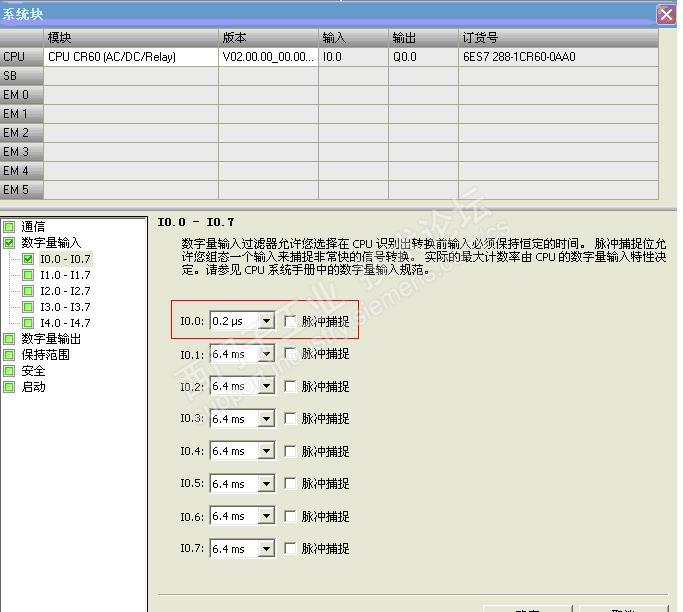Select the I4.0 - I4.7 tree item
683x612 pixels.
(x=65, y=323)
